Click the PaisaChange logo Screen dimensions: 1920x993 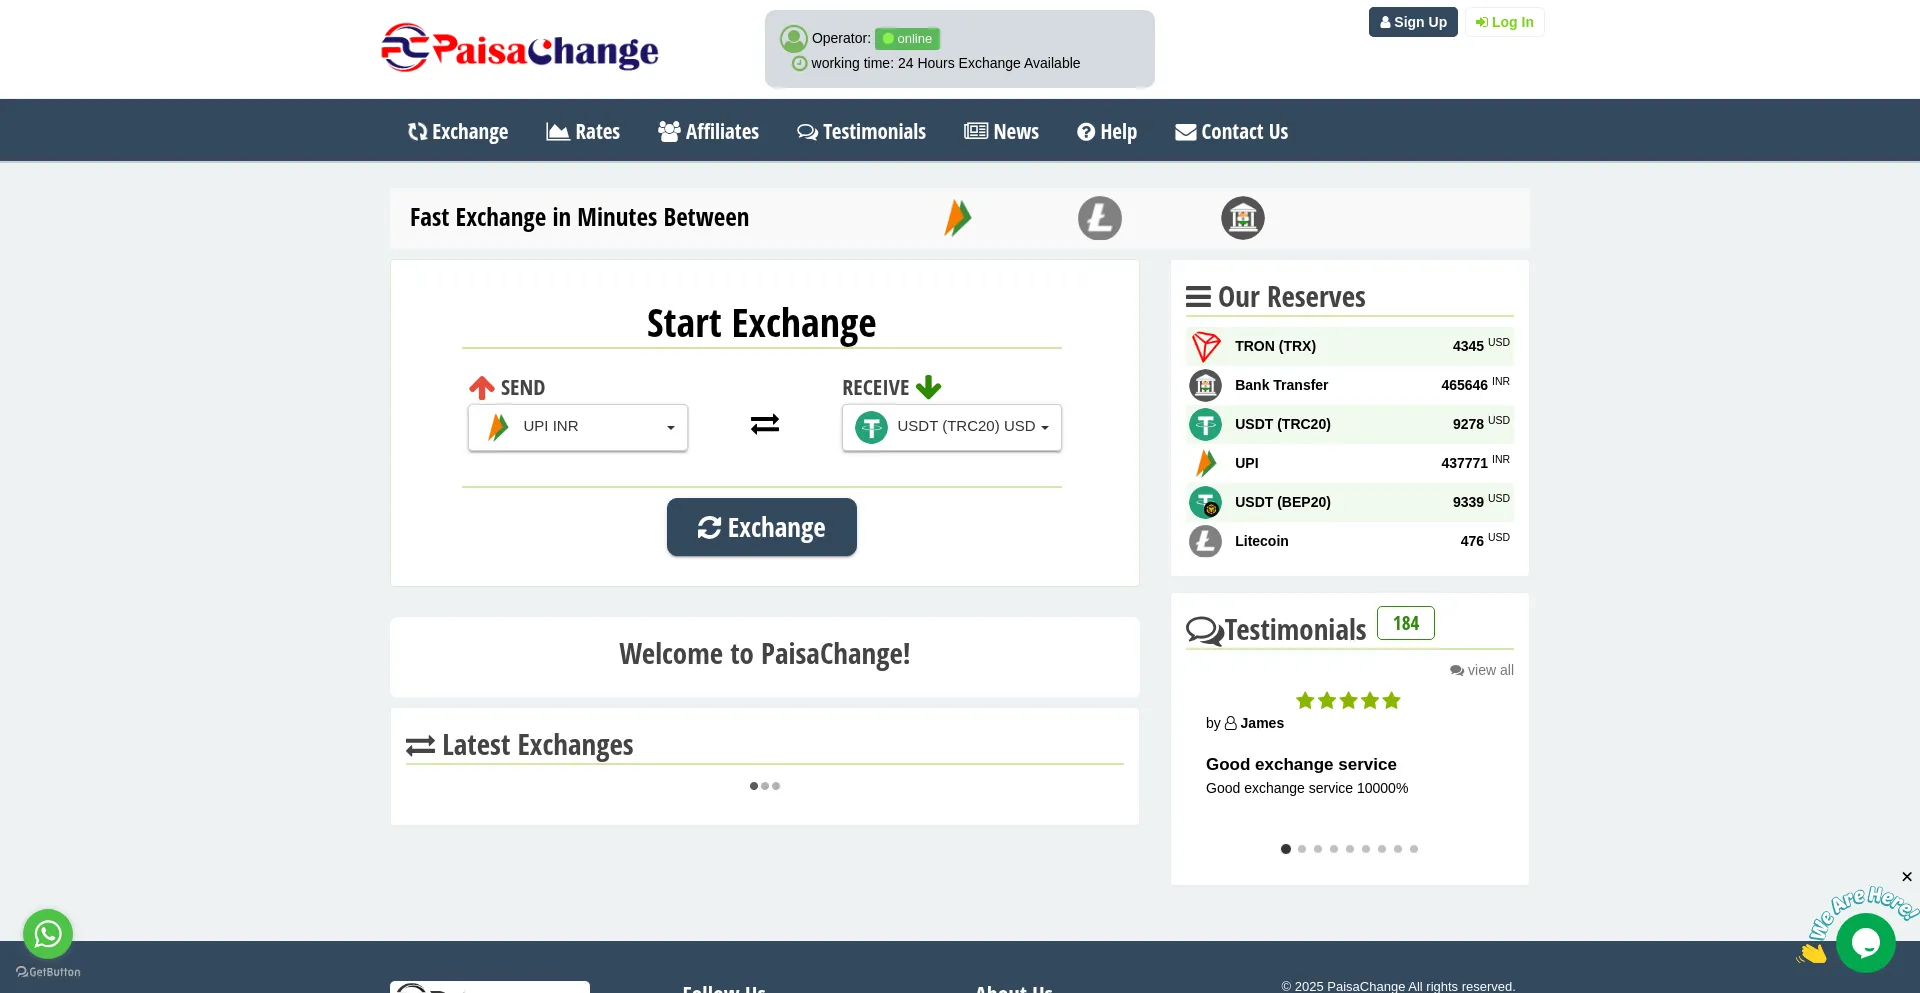point(520,48)
